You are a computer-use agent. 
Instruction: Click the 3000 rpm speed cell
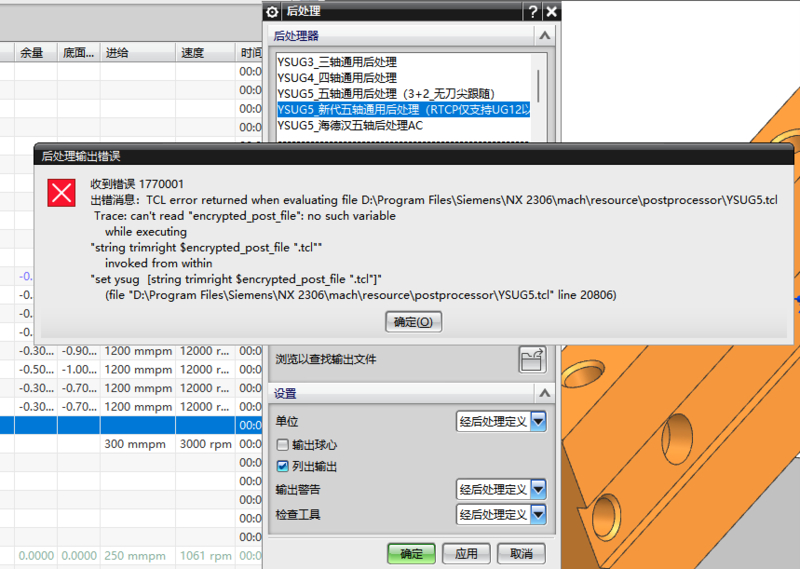[206, 444]
